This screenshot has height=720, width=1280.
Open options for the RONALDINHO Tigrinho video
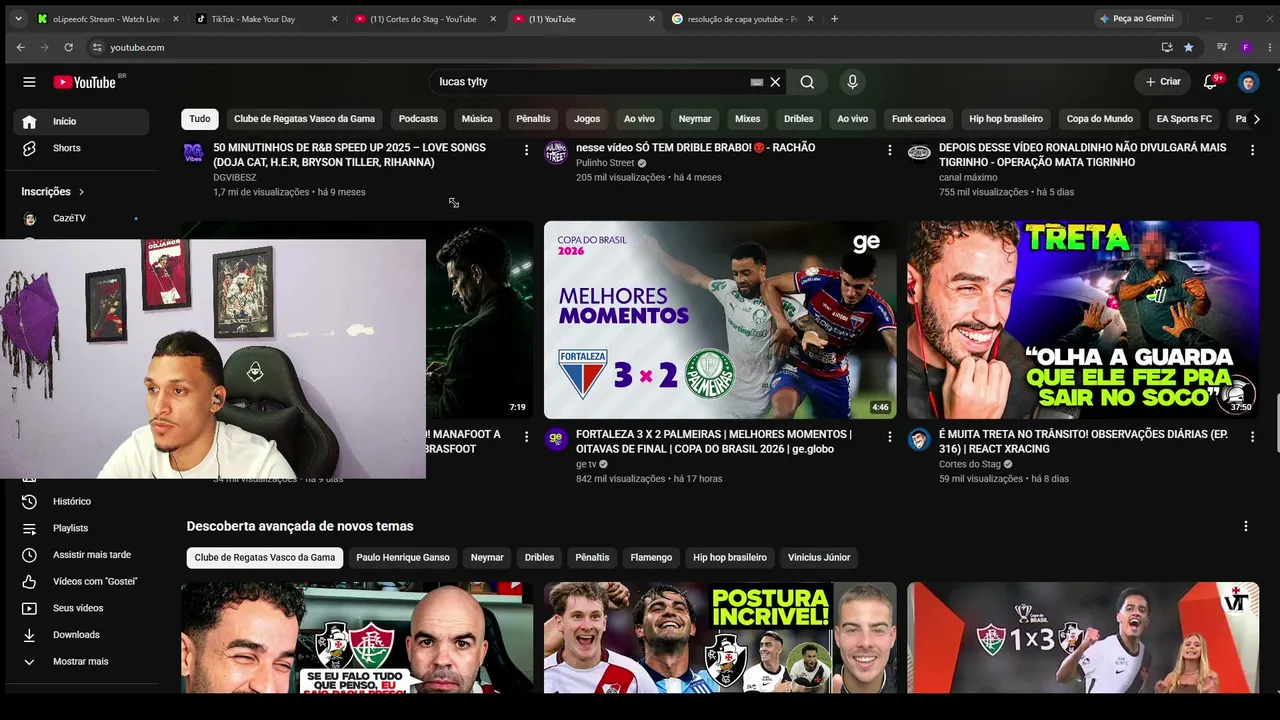point(1252,150)
